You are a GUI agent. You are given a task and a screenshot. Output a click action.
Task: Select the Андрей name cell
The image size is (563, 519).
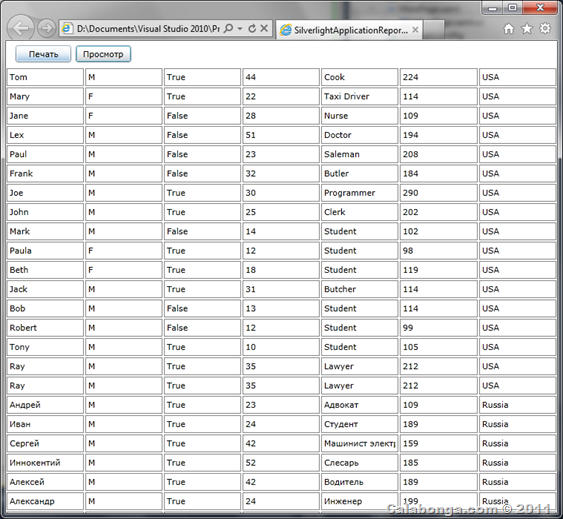[x=45, y=405]
